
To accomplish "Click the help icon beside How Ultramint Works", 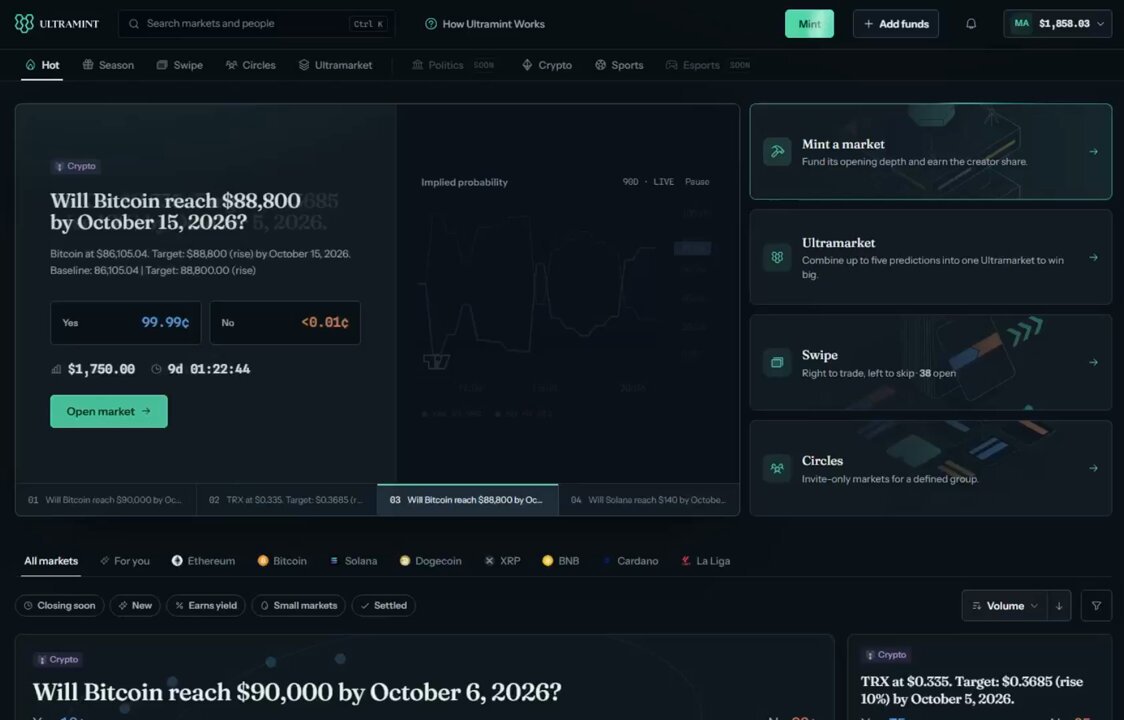I will click(431, 24).
